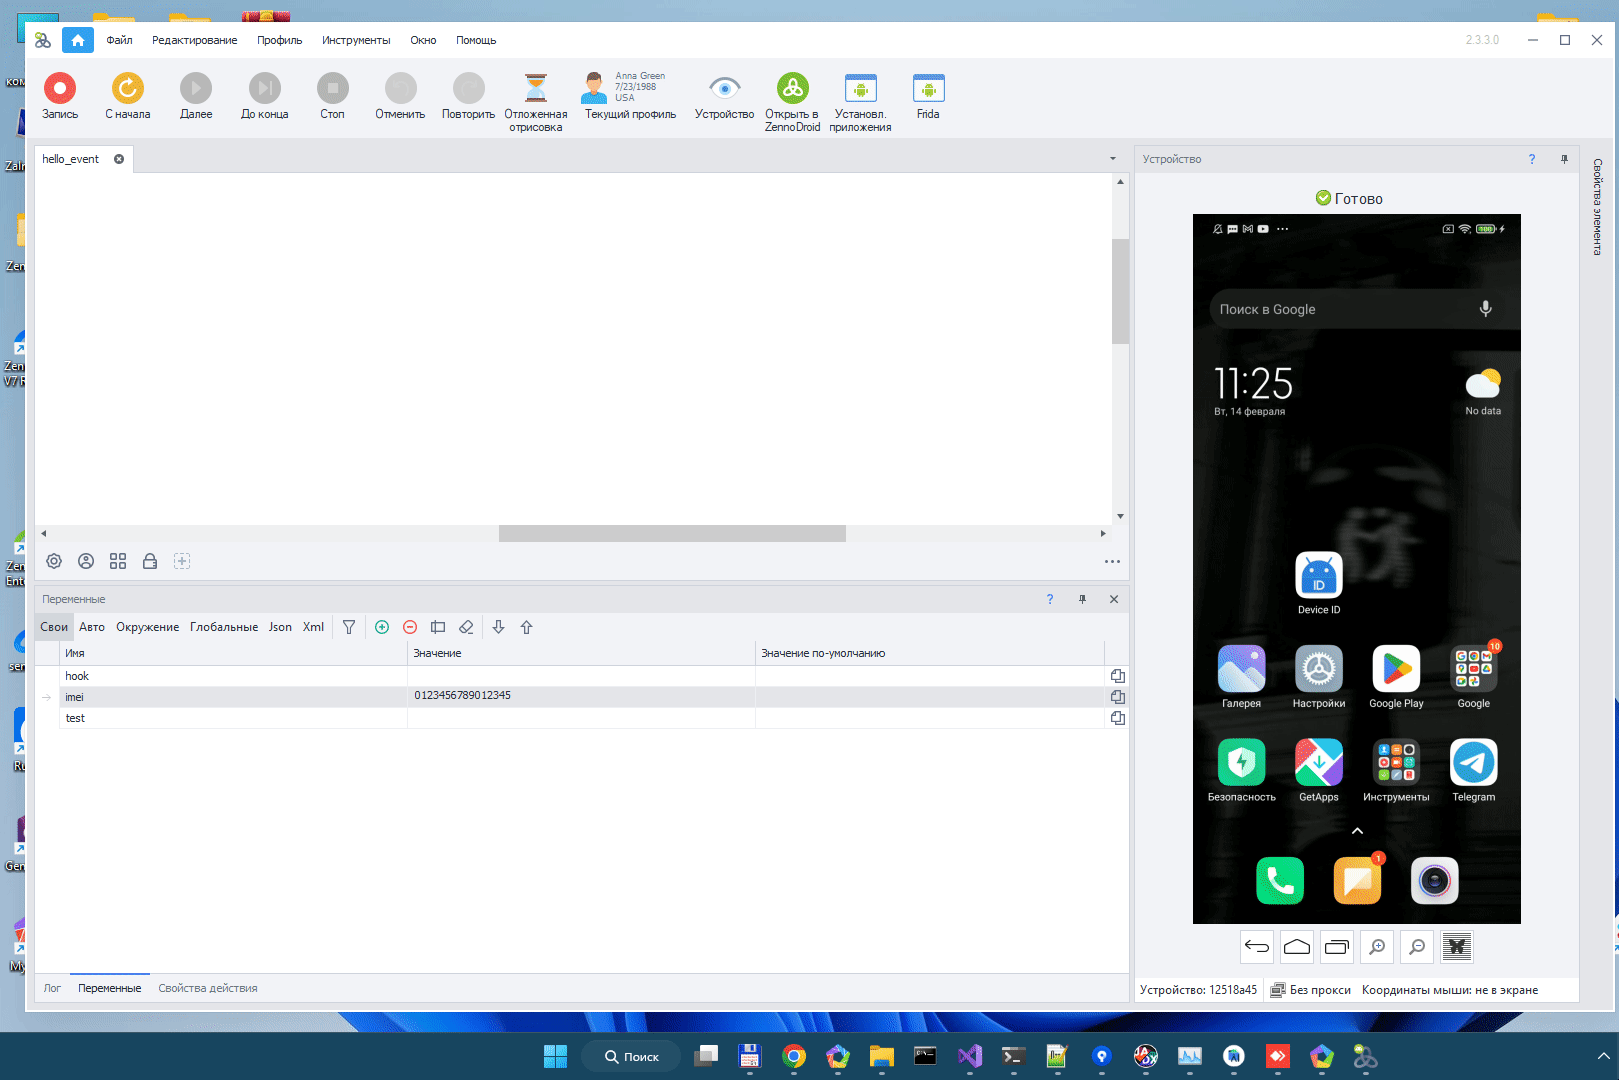Image resolution: width=1619 pixels, height=1080 pixels.
Task: Start recording with the Запись button
Action: [60, 96]
